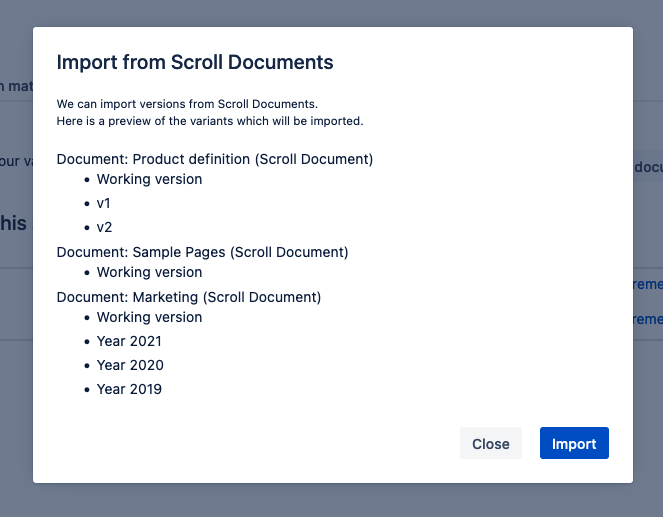Click lower partially hidden link at right edge
Screen dimensions: 663x517
[x=648, y=319]
